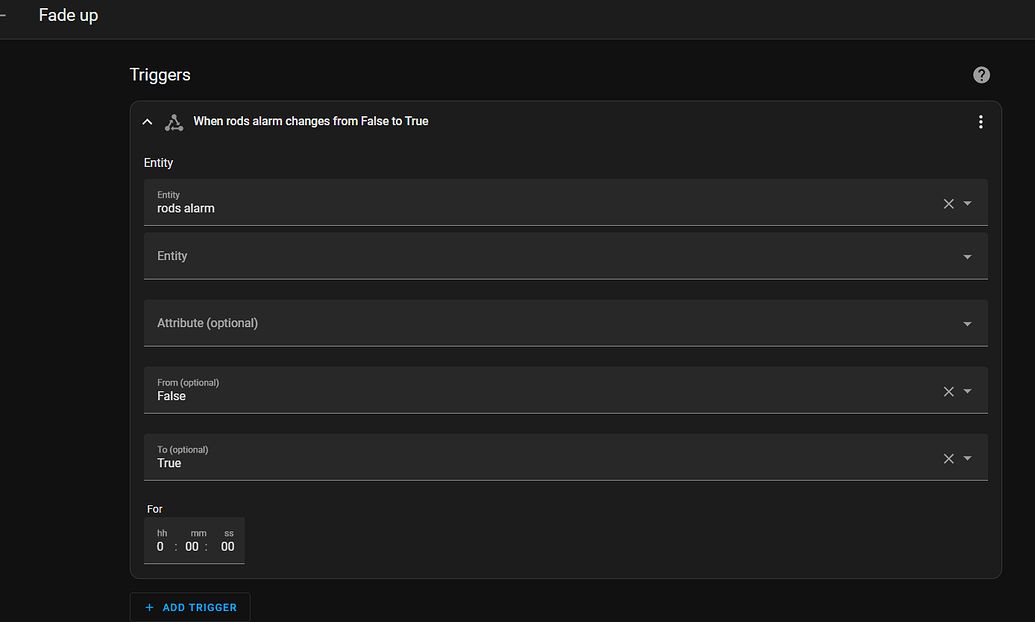Expand the From (optional) dropdown arrow
This screenshot has width=1035, height=622.
coord(967,391)
